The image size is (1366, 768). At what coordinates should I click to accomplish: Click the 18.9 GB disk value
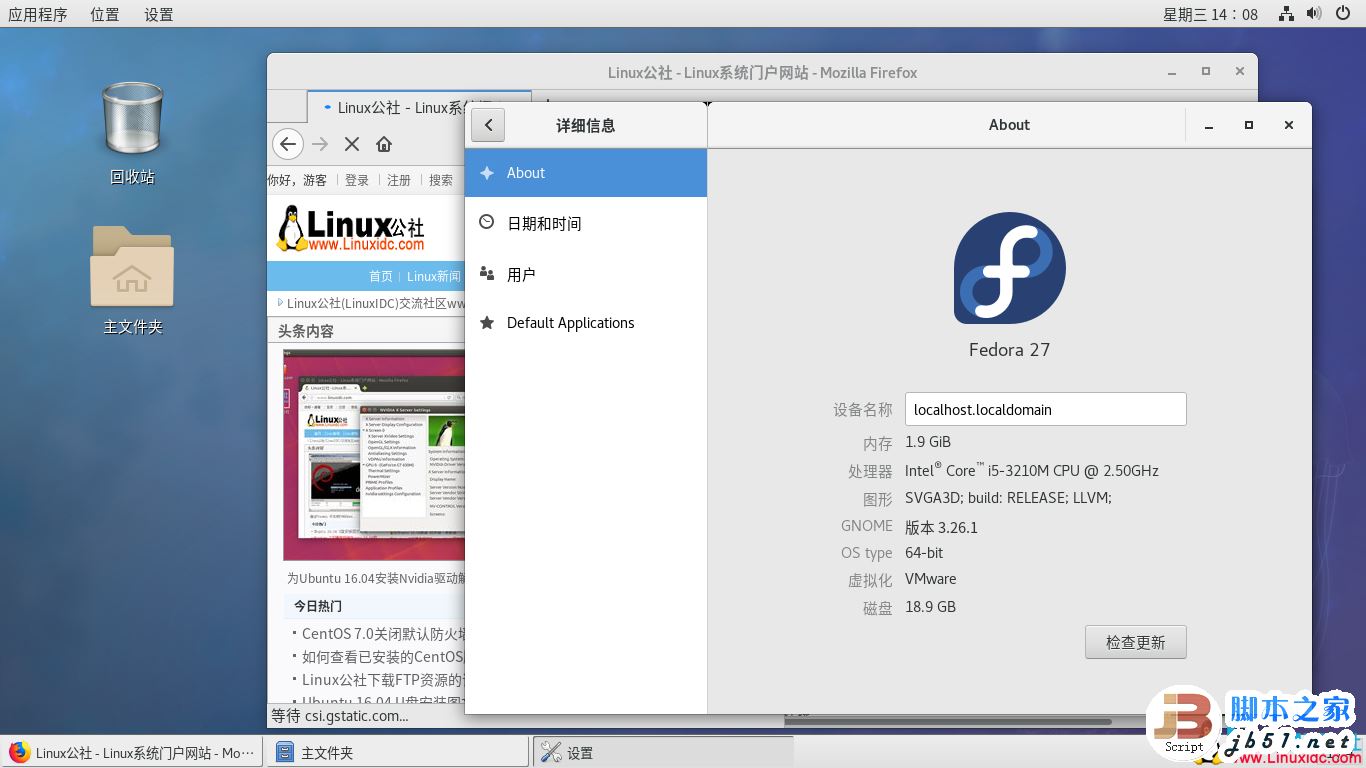[x=930, y=606]
